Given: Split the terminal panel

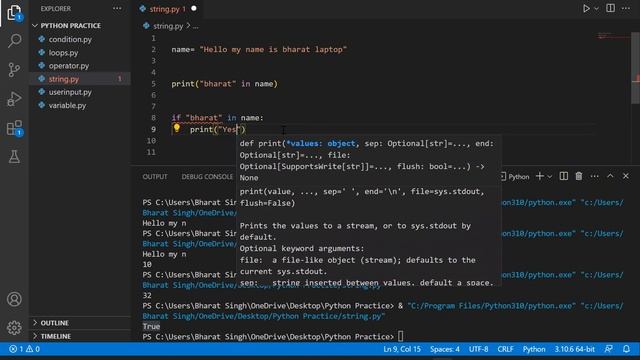Looking at the screenshot, I should [x=564, y=176].
